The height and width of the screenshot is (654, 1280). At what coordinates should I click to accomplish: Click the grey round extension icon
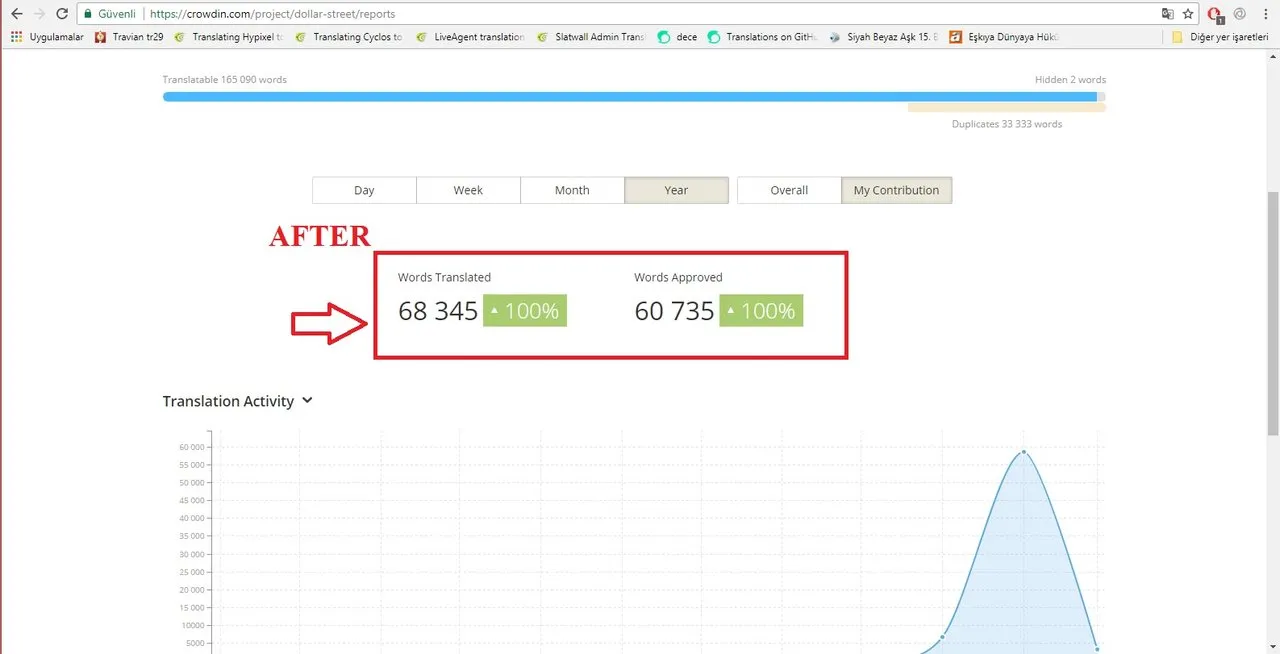coord(1240,14)
